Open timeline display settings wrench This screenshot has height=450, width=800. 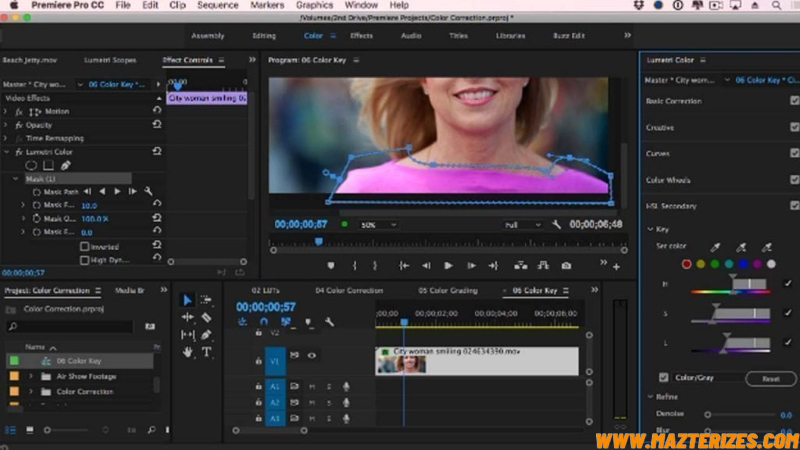pos(330,321)
